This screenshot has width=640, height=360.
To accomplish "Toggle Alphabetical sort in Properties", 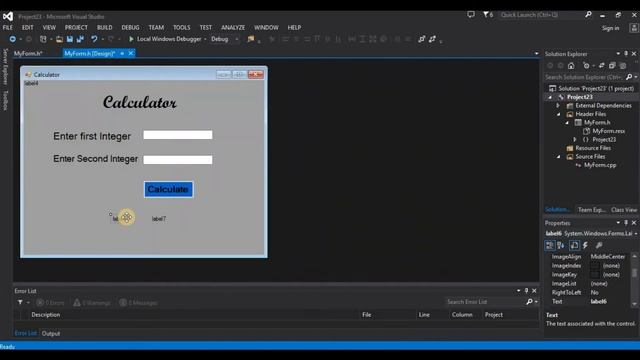I will [561, 245].
